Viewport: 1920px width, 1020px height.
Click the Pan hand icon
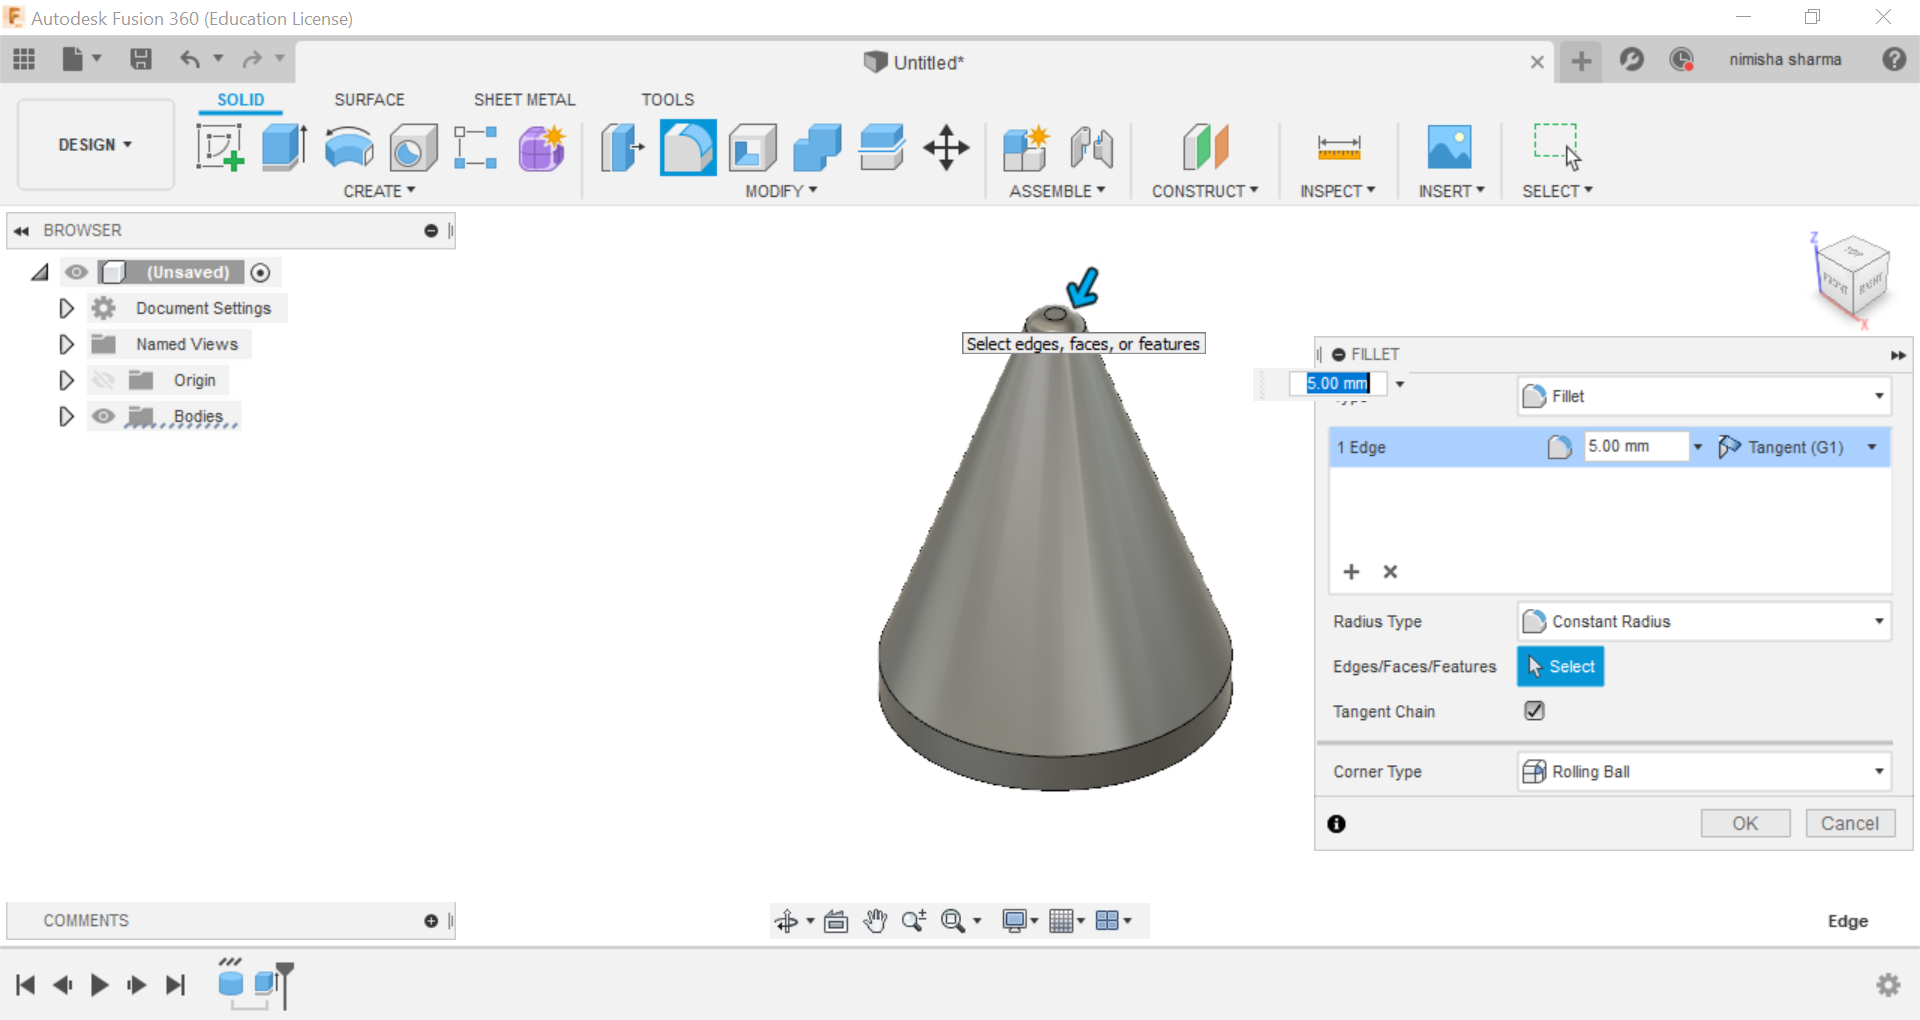(876, 921)
